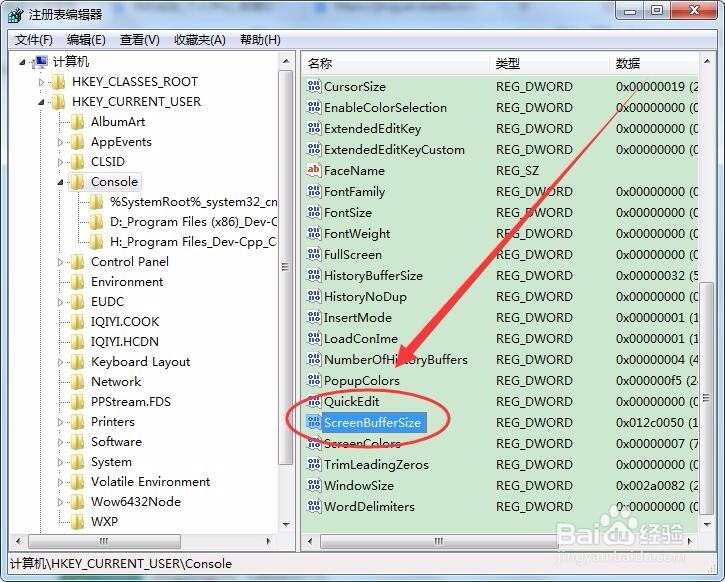
Task: Select the Printers key
Action: coord(113,421)
